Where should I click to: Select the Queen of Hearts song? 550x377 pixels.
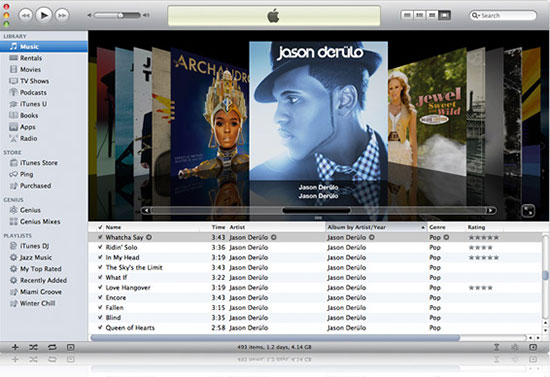pyautogui.click(x=315, y=328)
